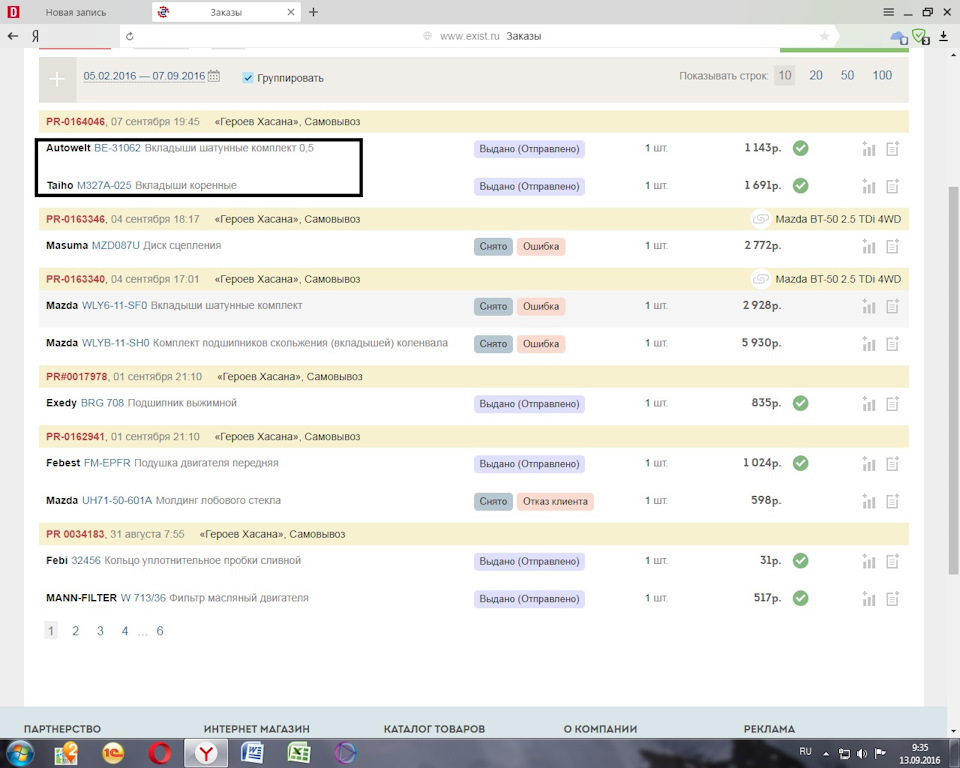
Task: Open date range 05.02.2016 — 07.09.2016
Action: click(x=144, y=76)
